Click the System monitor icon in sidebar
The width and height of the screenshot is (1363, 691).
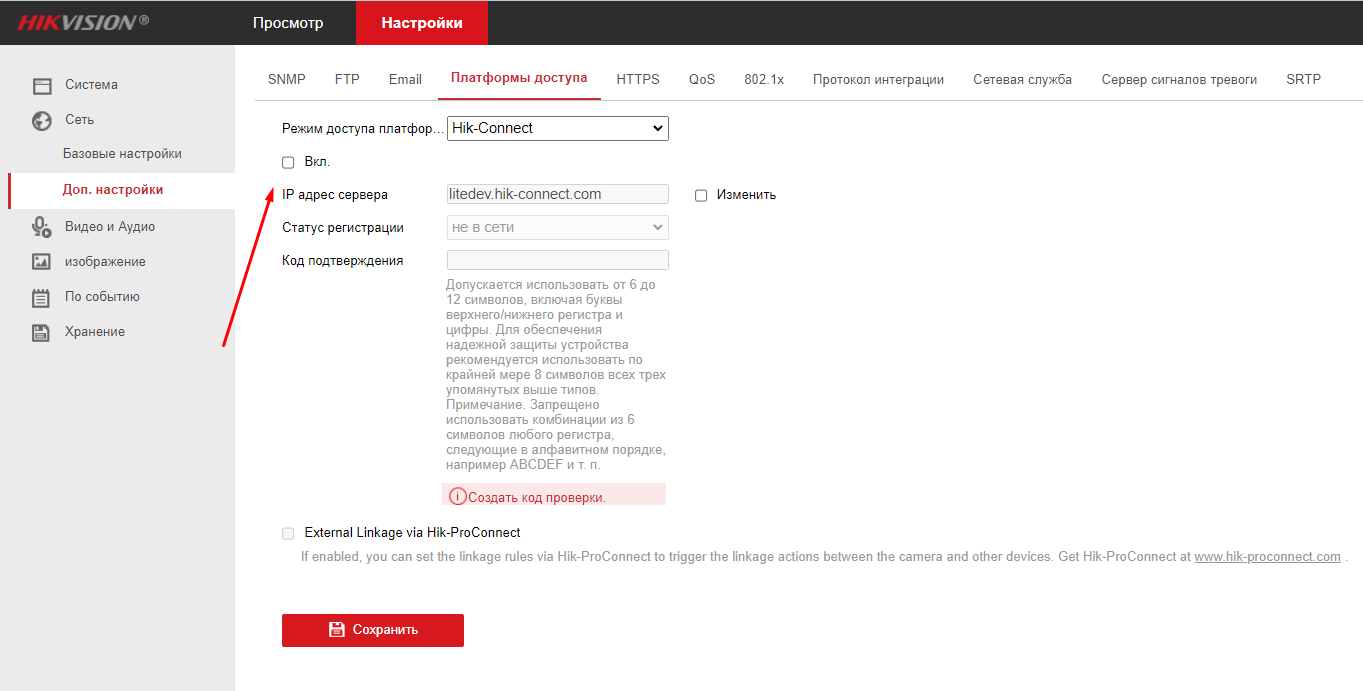[x=42, y=86]
